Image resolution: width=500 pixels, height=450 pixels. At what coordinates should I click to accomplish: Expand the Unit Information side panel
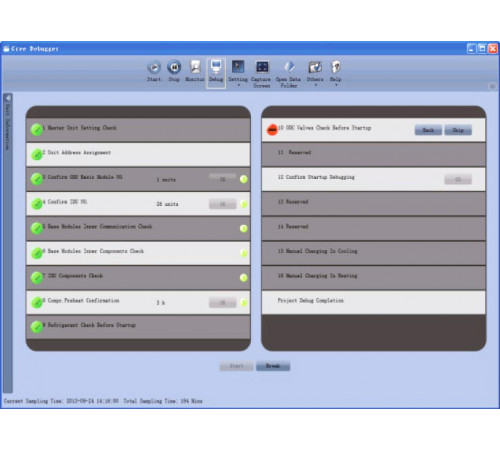[8, 98]
